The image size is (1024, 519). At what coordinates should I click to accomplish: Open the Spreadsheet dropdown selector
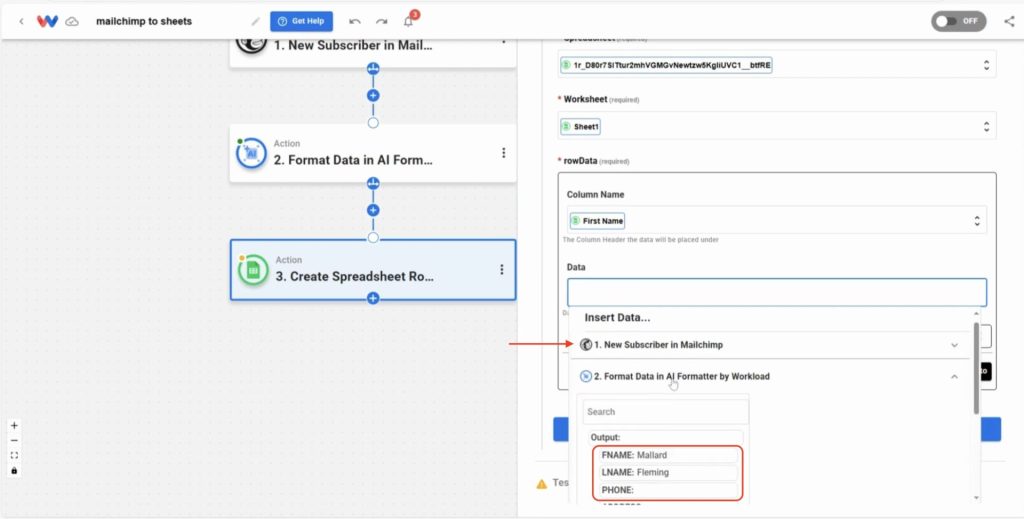776,65
